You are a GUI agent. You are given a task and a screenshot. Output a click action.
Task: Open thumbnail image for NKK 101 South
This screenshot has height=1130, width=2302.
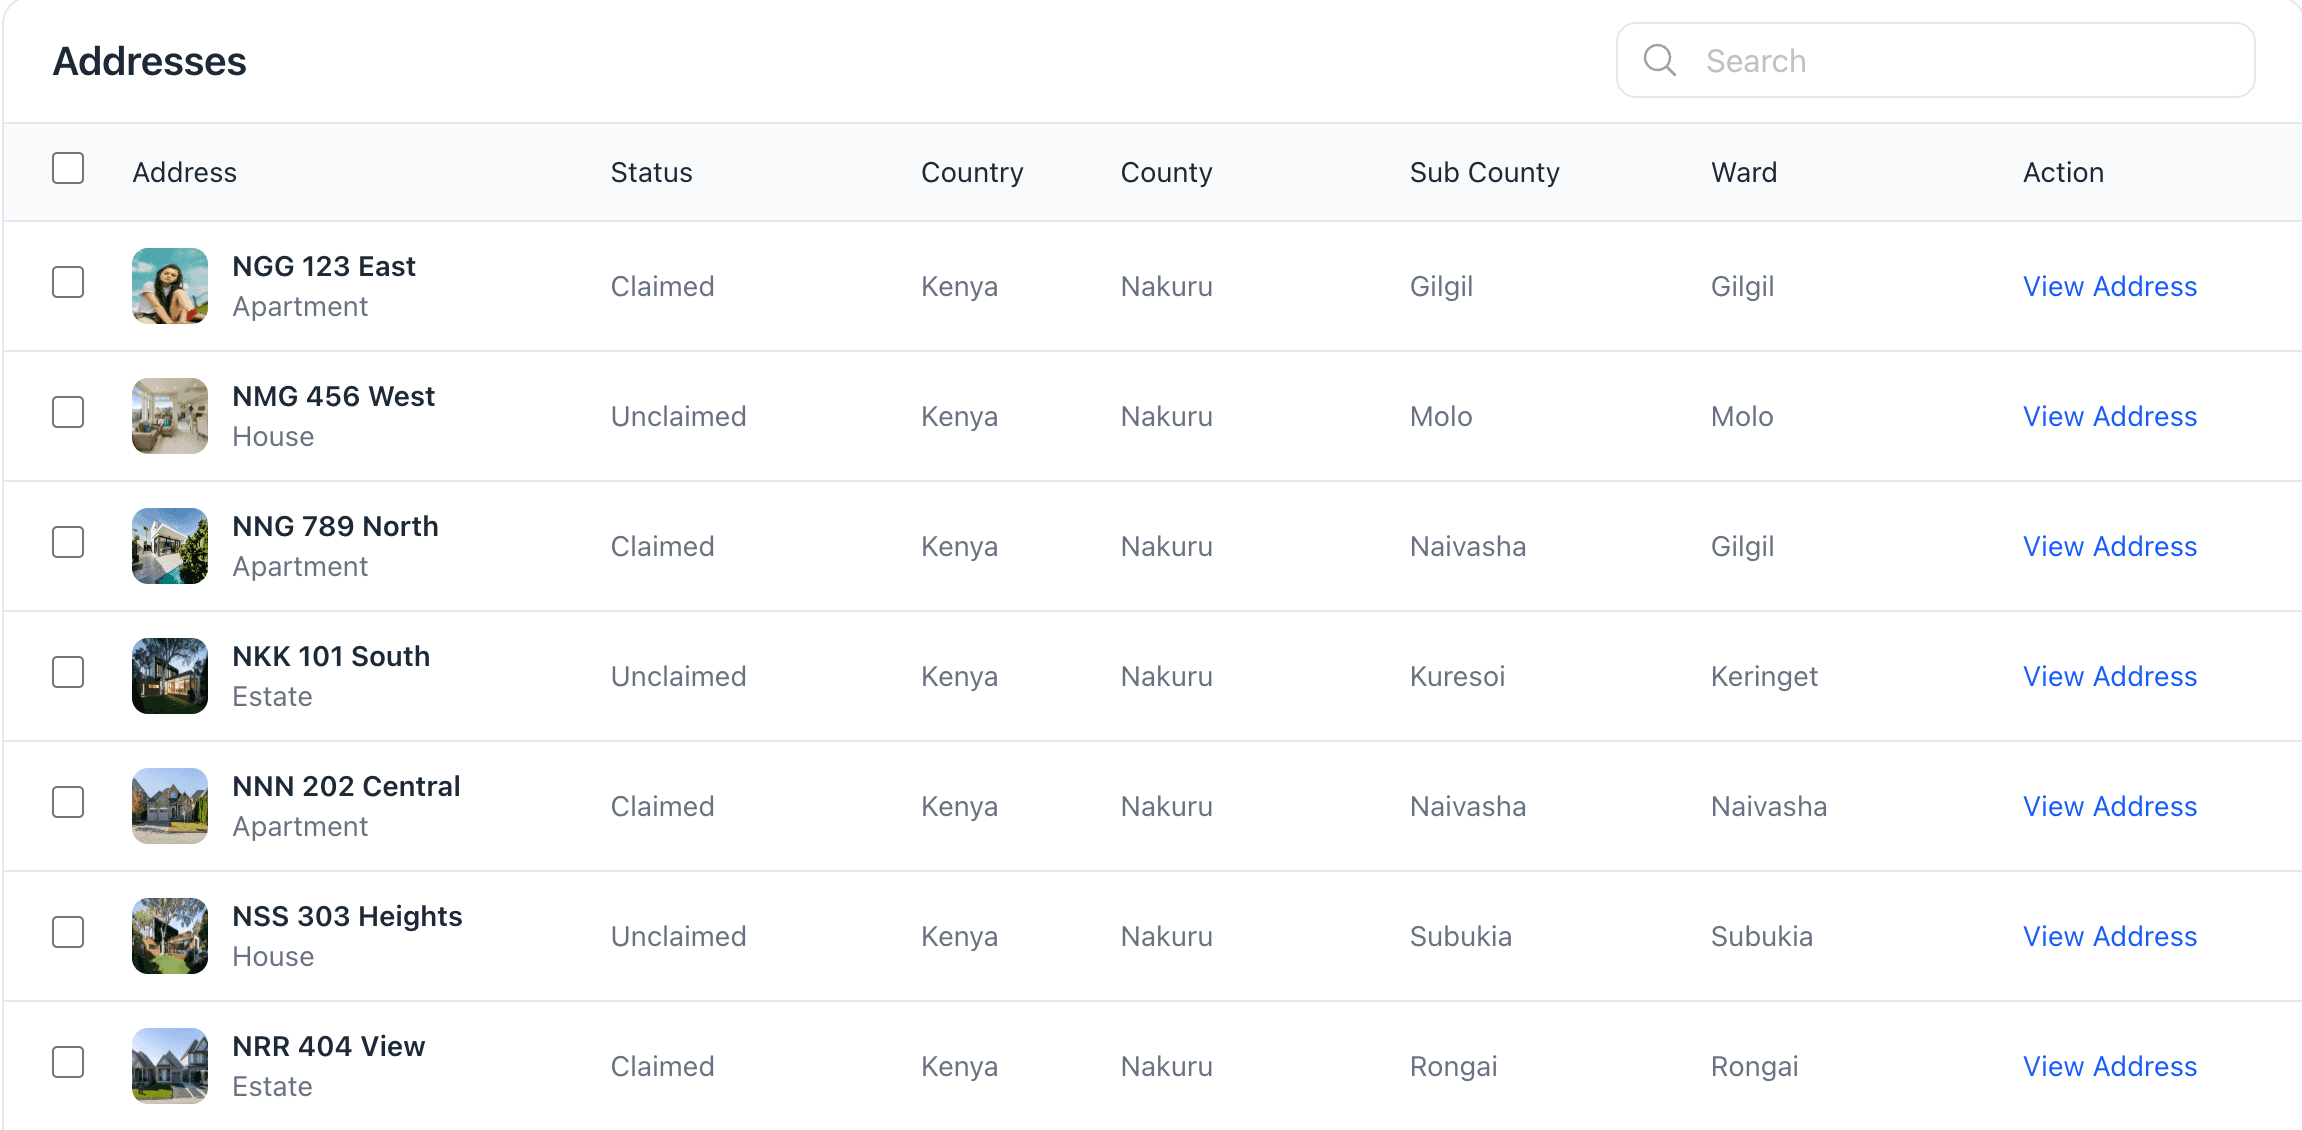tap(170, 676)
